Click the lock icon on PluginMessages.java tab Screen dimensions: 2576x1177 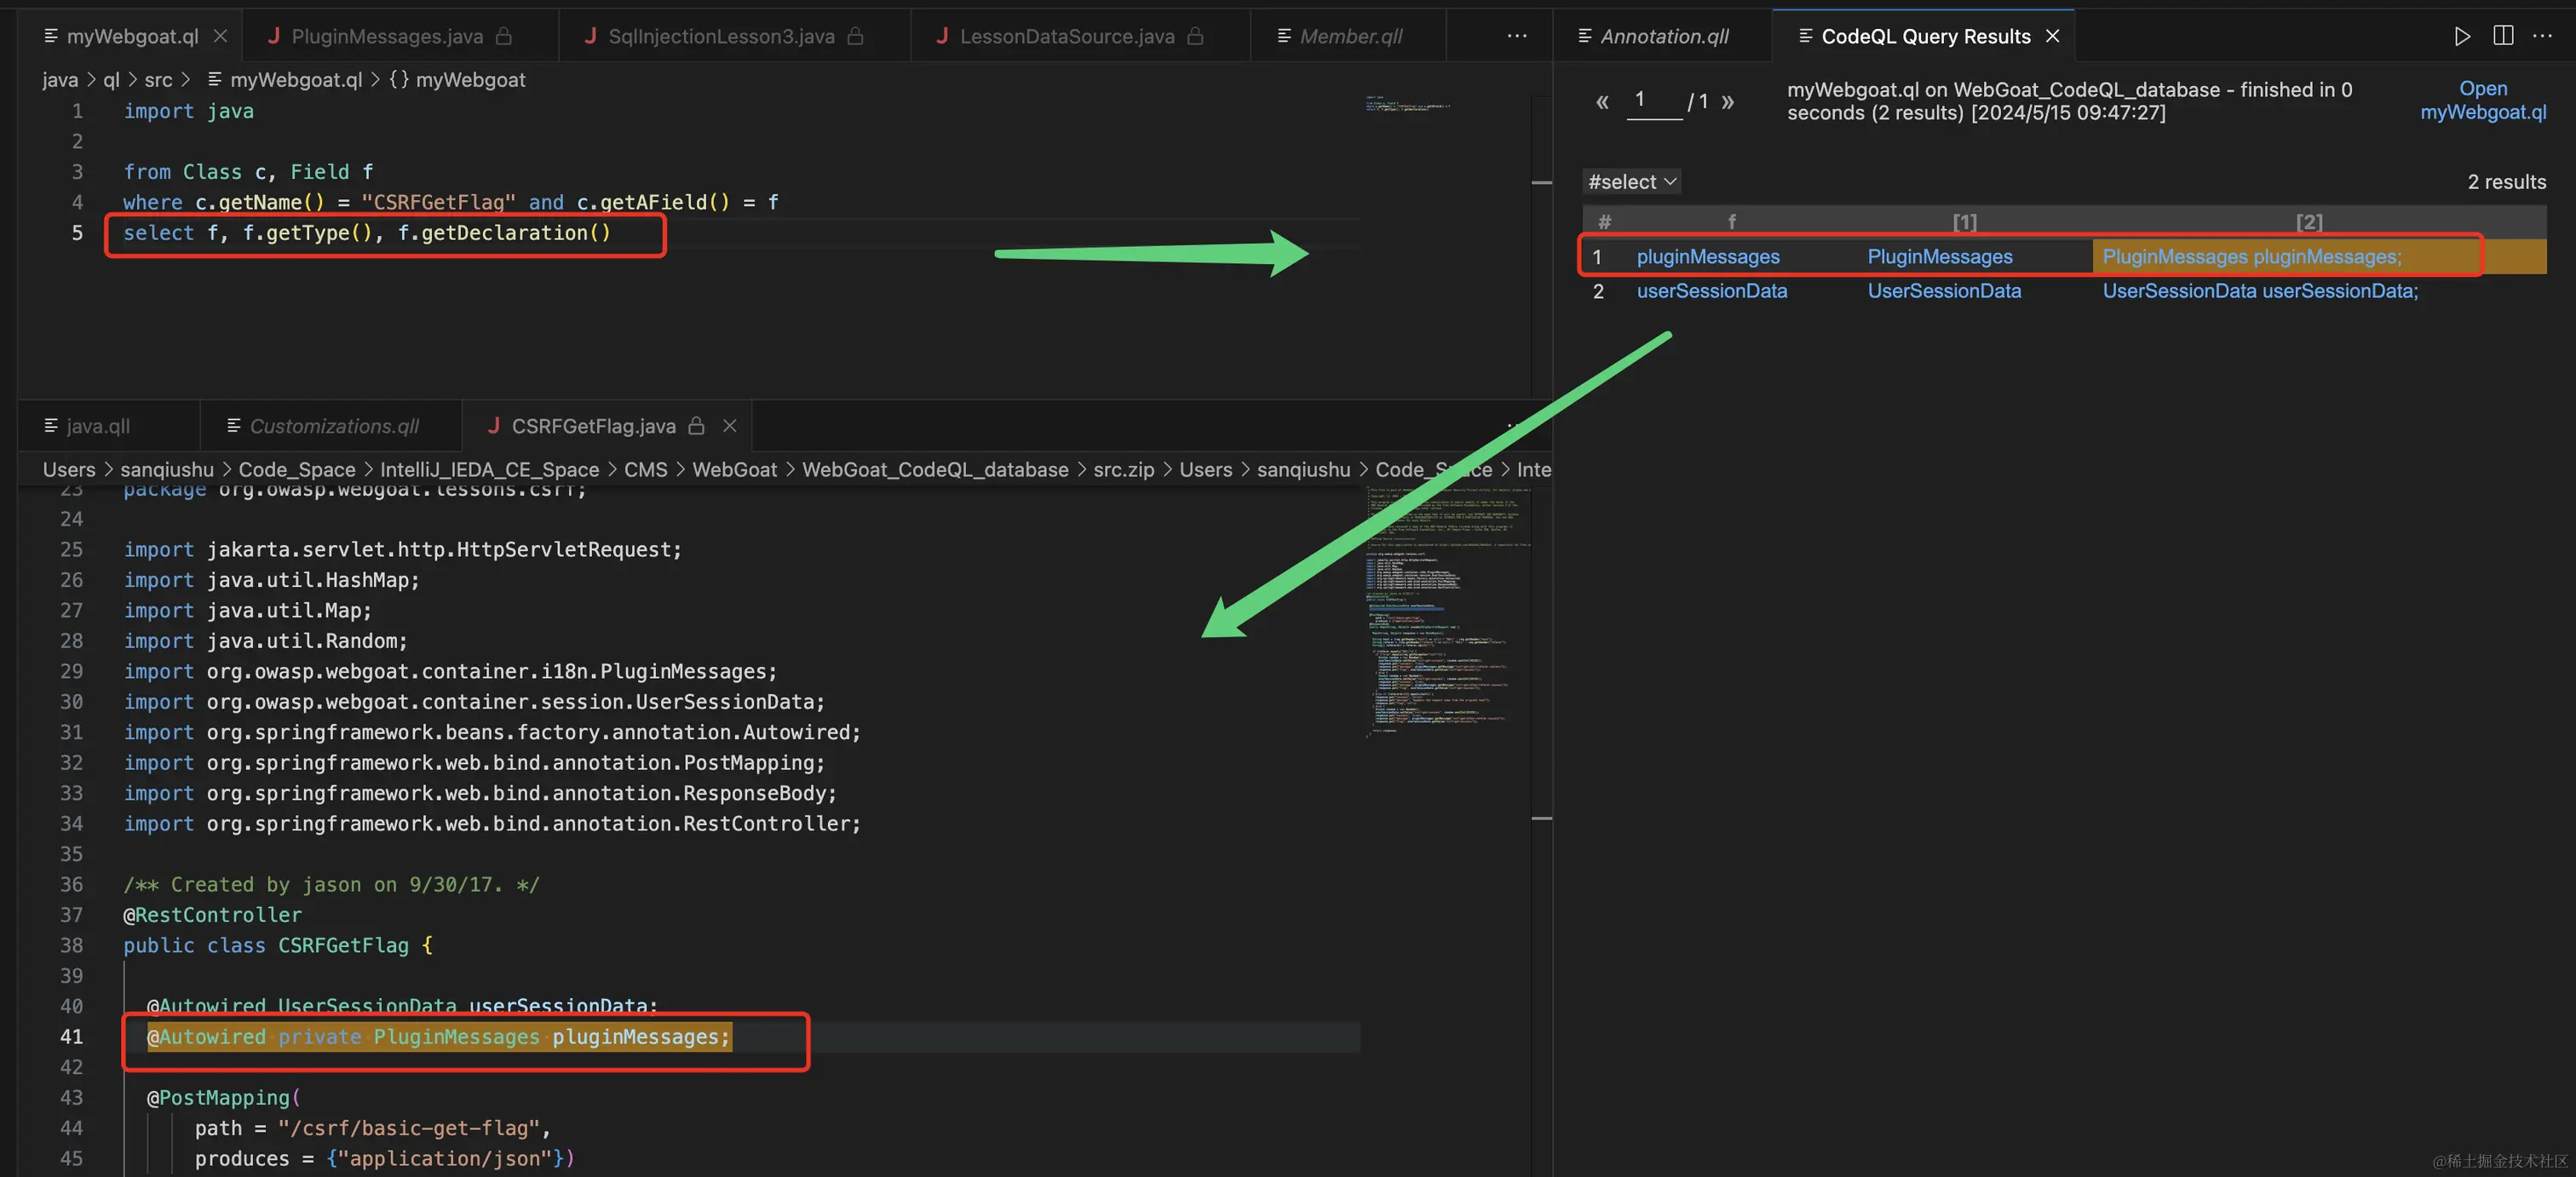click(x=504, y=36)
